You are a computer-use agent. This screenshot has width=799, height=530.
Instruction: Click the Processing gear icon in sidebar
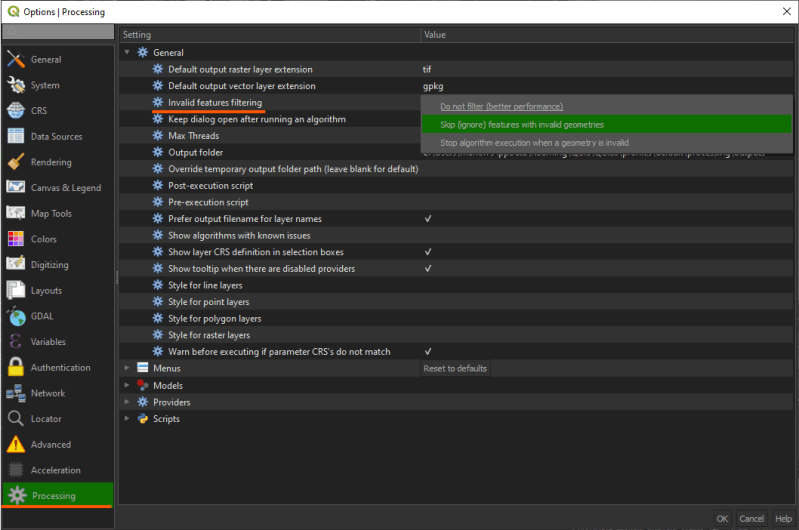click(17, 495)
